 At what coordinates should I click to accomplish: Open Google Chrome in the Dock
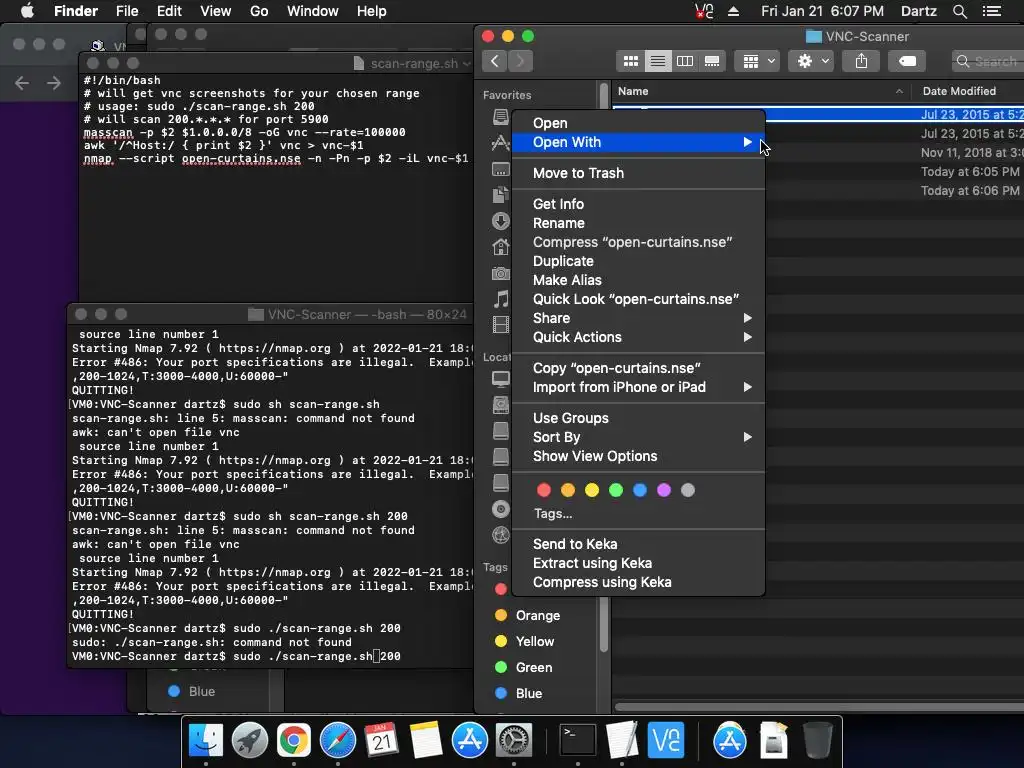[x=294, y=741]
